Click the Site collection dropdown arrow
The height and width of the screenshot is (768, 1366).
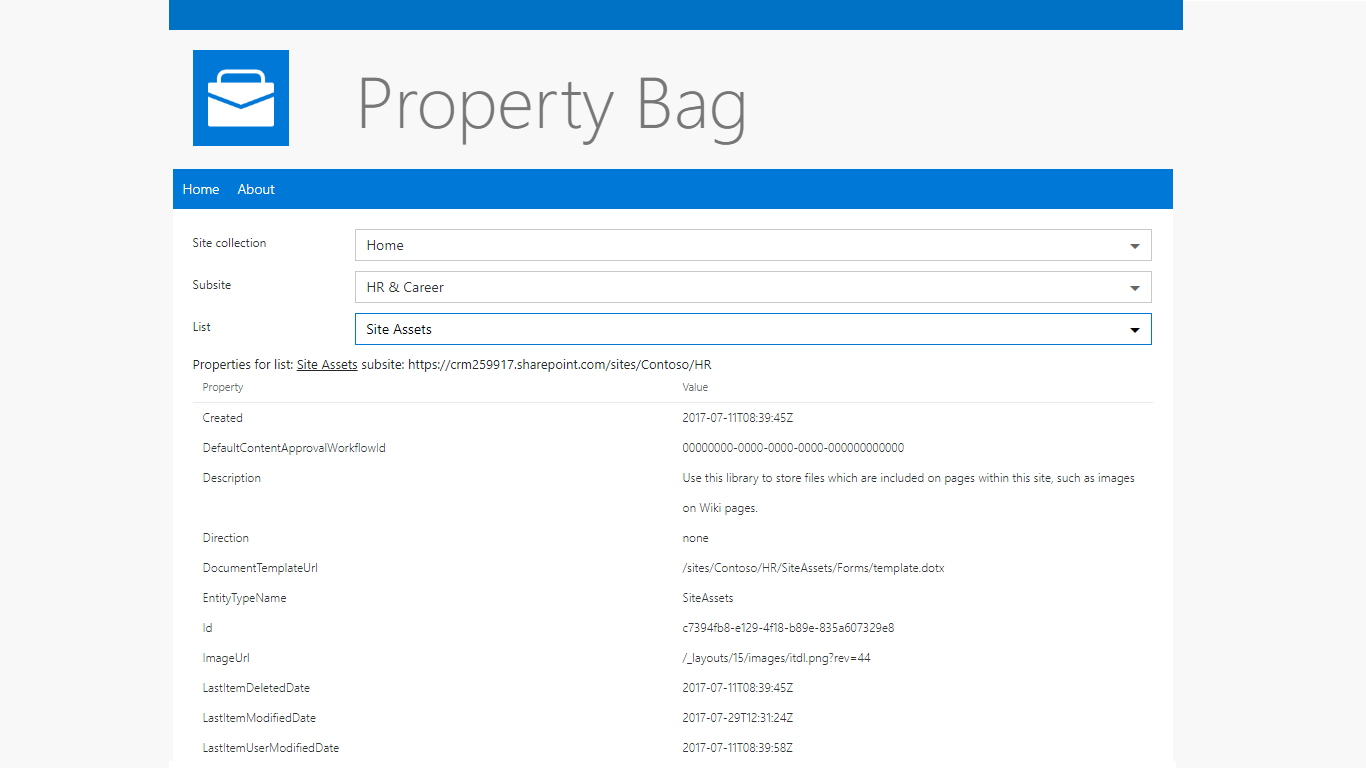coord(1135,245)
